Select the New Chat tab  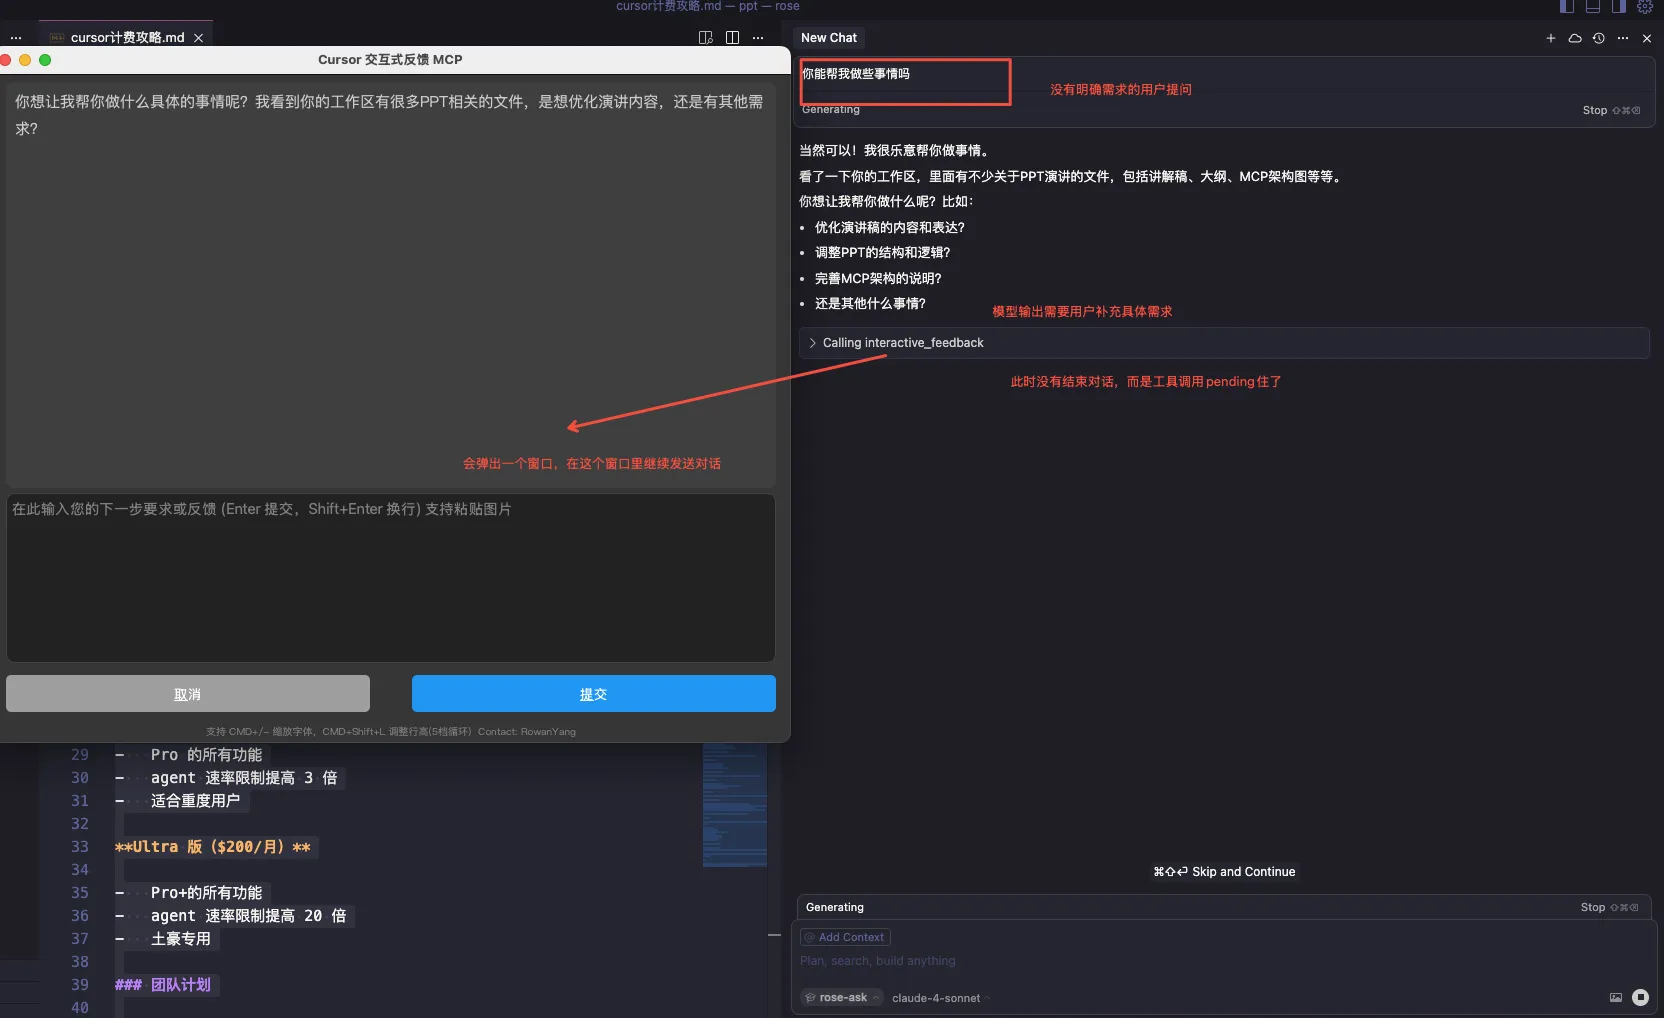coord(829,38)
